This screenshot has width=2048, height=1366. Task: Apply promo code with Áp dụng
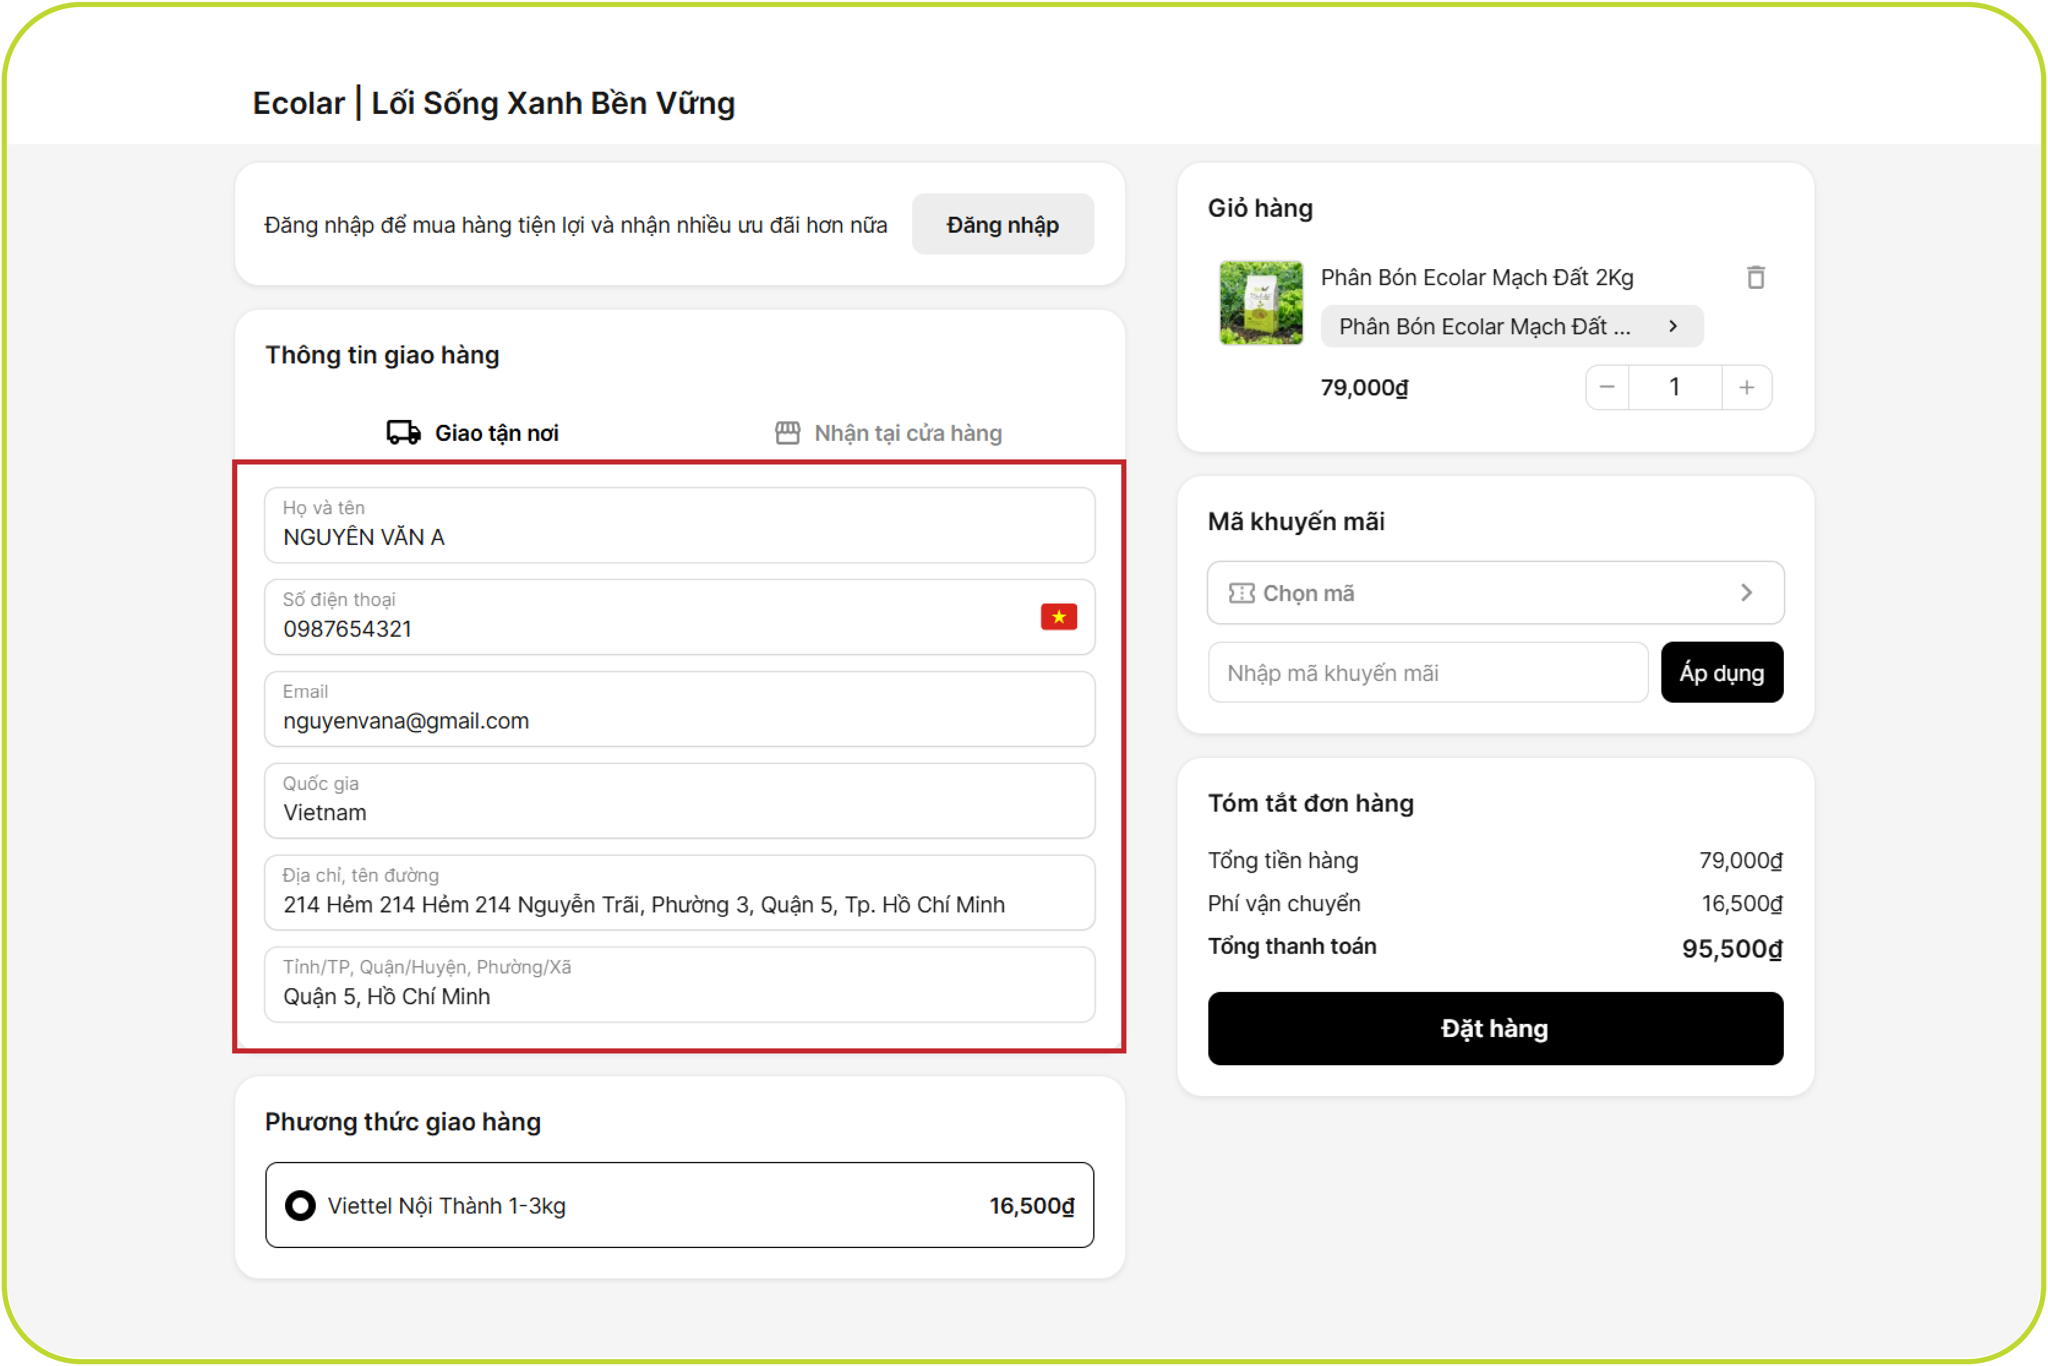1721,673
